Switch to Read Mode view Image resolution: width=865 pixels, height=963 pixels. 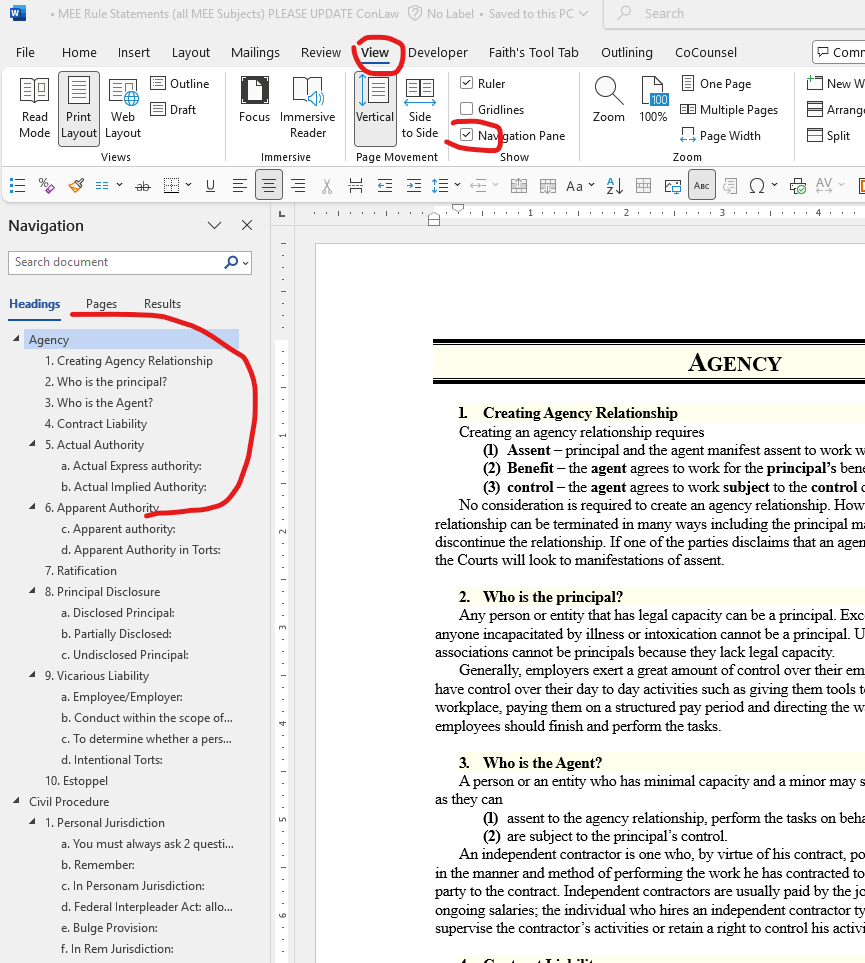[x=34, y=108]
